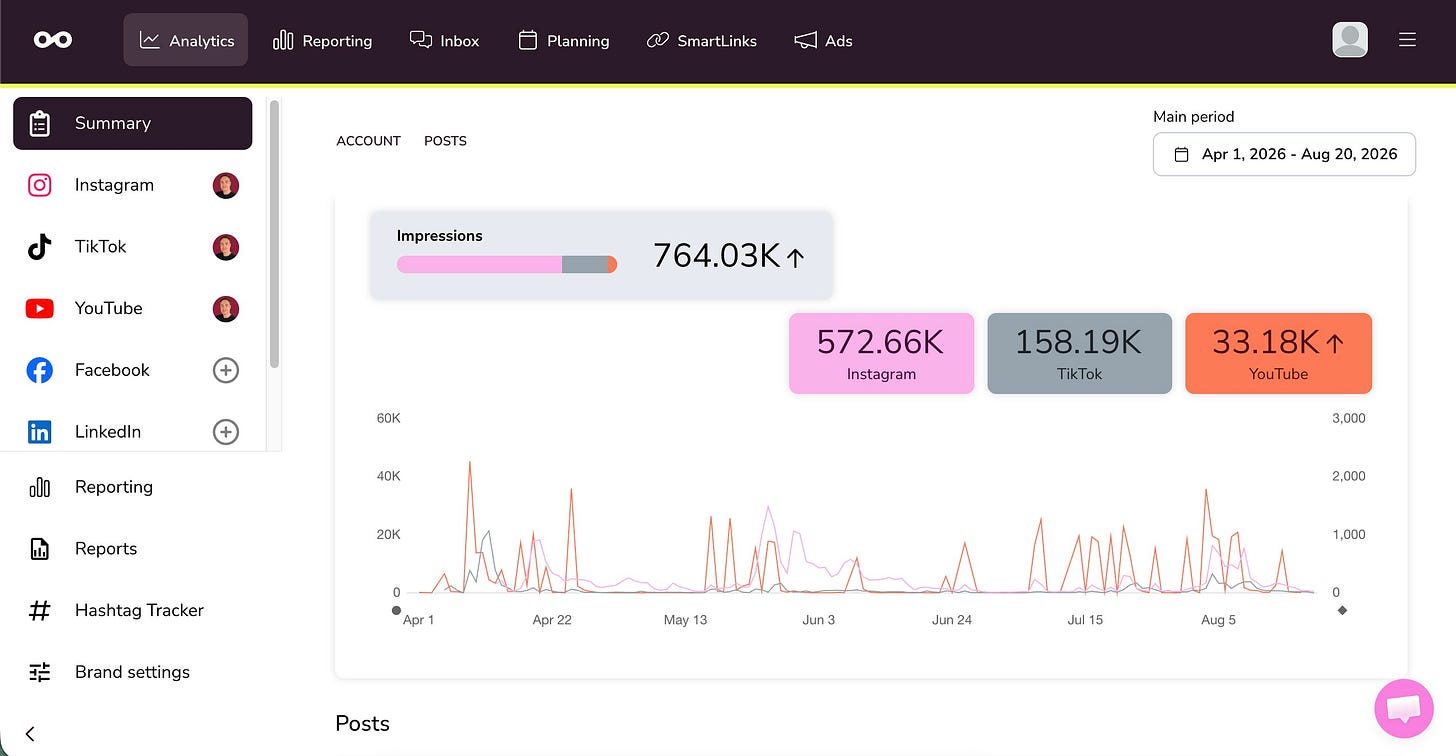Open Planning in the top navigation
Screen dimensions: 1456x756
pyautogui.click(x=564, y=41)
